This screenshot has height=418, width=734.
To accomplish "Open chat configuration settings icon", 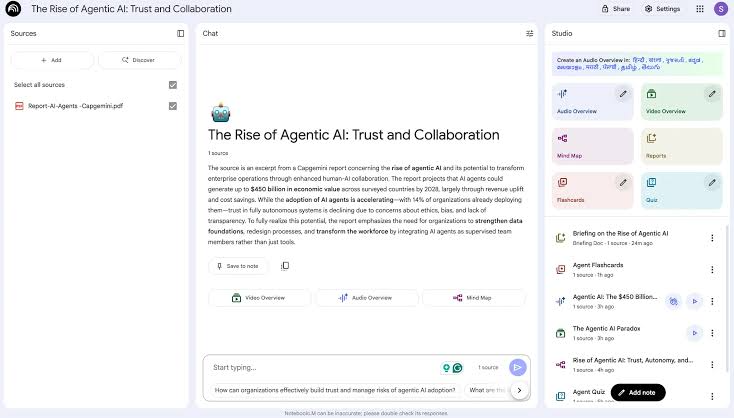I will 529,33.
